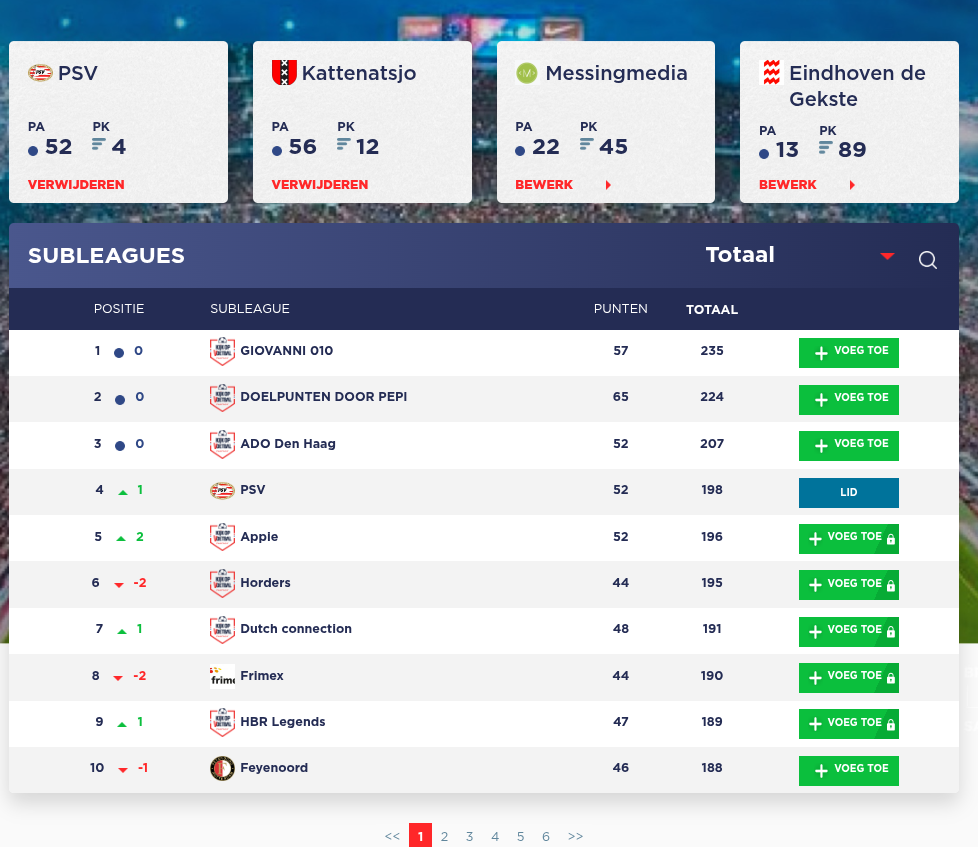Image resolution: width=978 pixels, height=847 pixels.
Task: Click the Kattenatsjo shield logo
Action: click(284, 72)
